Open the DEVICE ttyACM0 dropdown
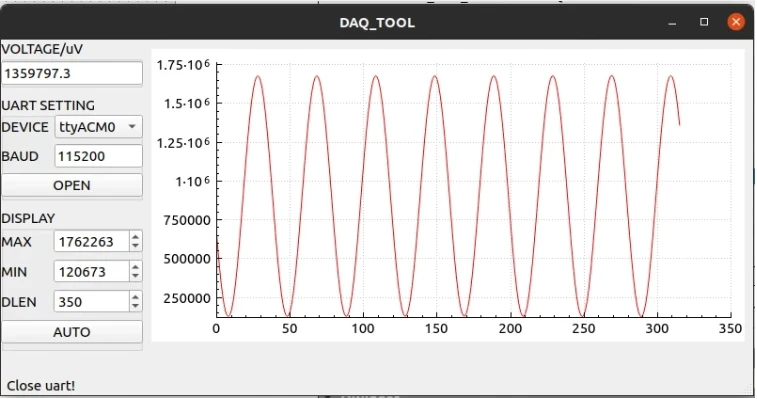The image size is (757, 399). 98,127
